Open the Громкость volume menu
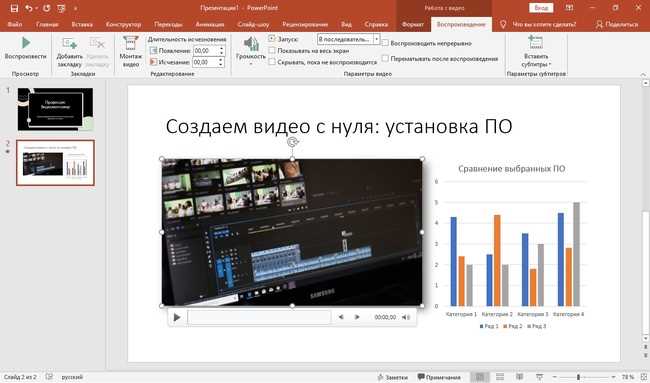 251,51
